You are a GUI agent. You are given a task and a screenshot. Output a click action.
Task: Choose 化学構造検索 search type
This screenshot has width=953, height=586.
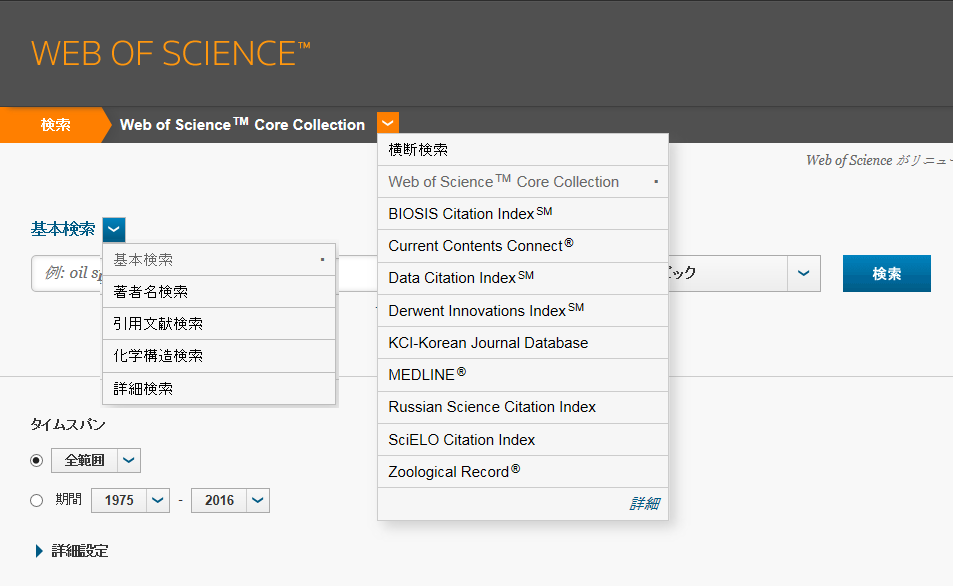(x=219, y=356)
